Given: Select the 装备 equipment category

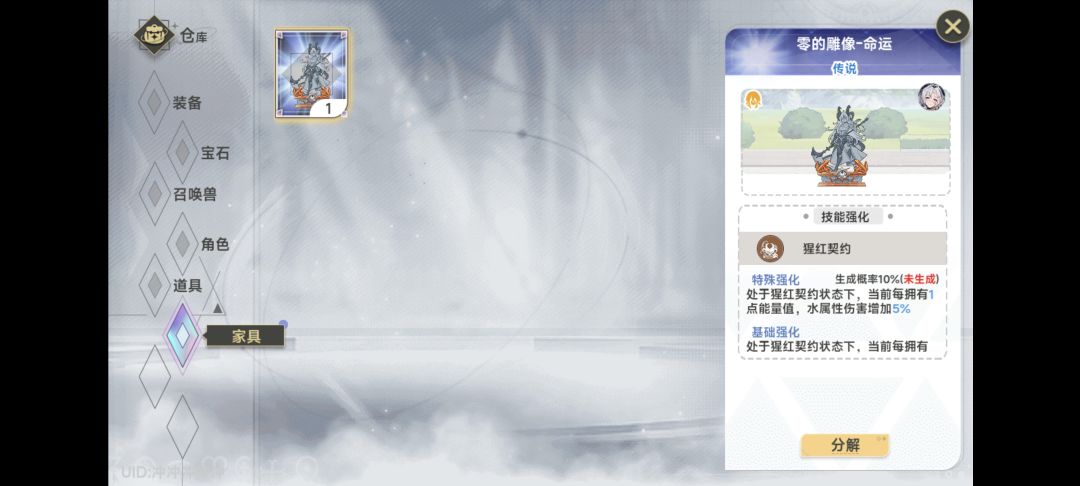Looking at the screenshot, I should click(187, 103).
